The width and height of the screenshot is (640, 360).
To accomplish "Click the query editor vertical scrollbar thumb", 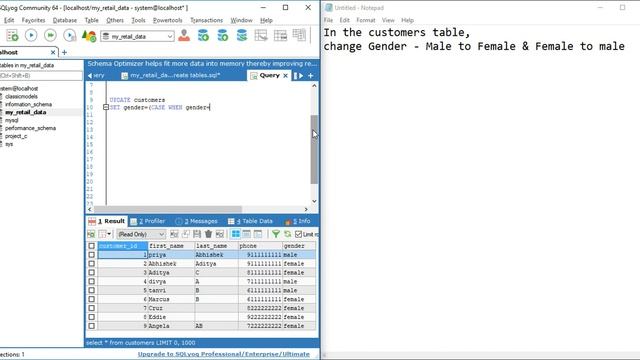I will coord(314,149).
